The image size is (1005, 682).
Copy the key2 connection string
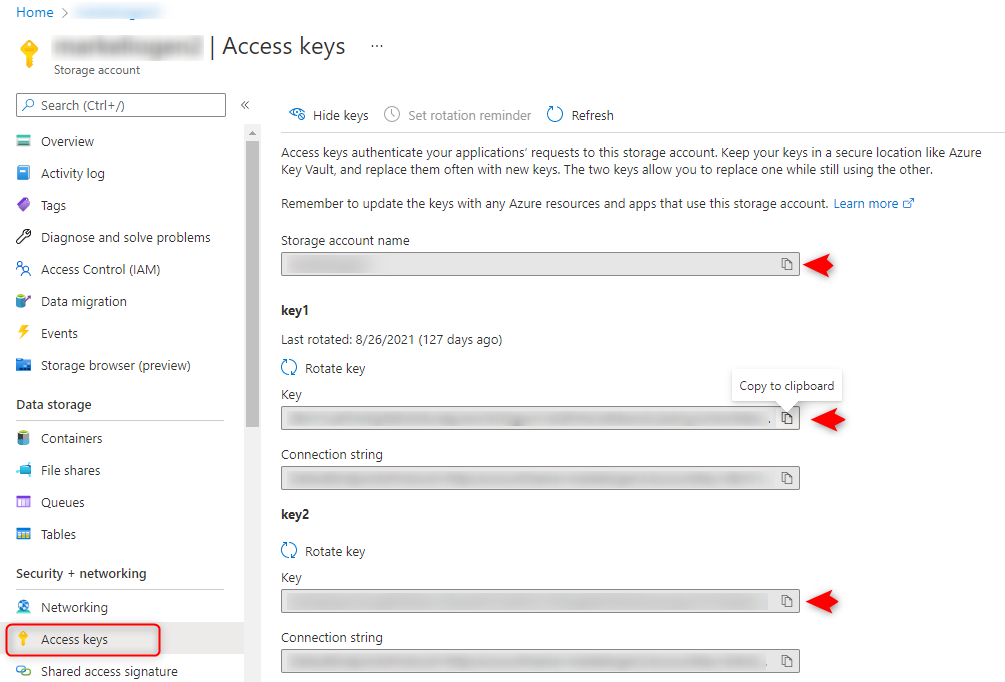(x=787, y=661)
